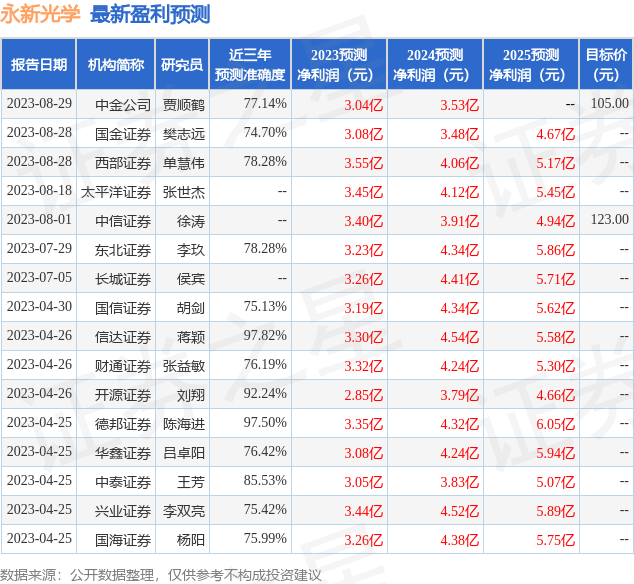Click the 2023-08-01 date cell

point(39,220)
